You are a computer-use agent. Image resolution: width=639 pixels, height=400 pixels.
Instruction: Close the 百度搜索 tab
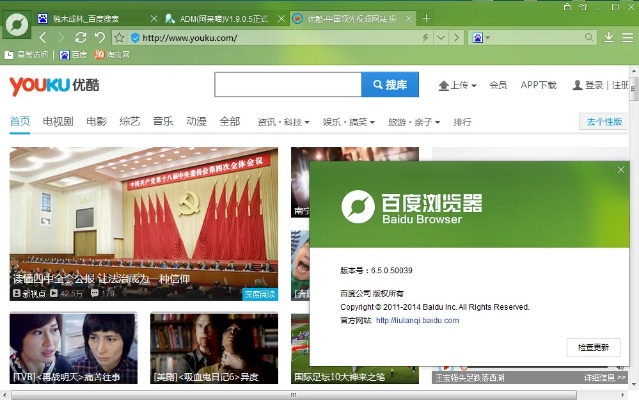154,19
